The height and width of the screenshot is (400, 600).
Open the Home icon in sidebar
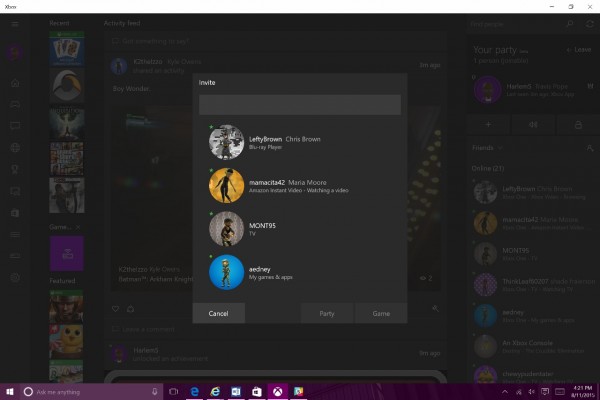click(15, 83)
